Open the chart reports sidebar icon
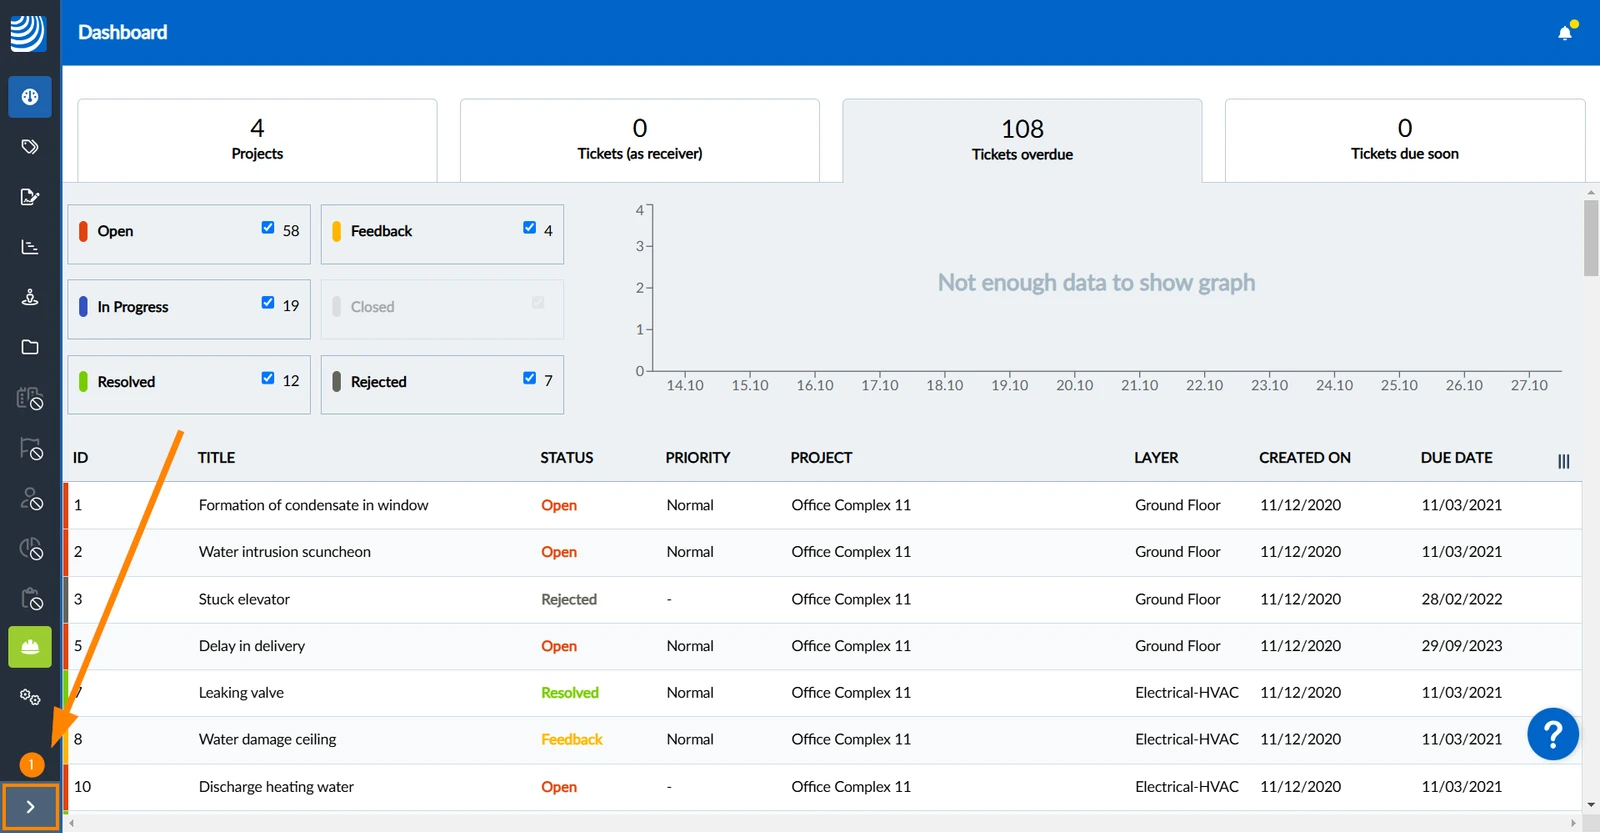 pyautogui.click(x=30, y=247)
